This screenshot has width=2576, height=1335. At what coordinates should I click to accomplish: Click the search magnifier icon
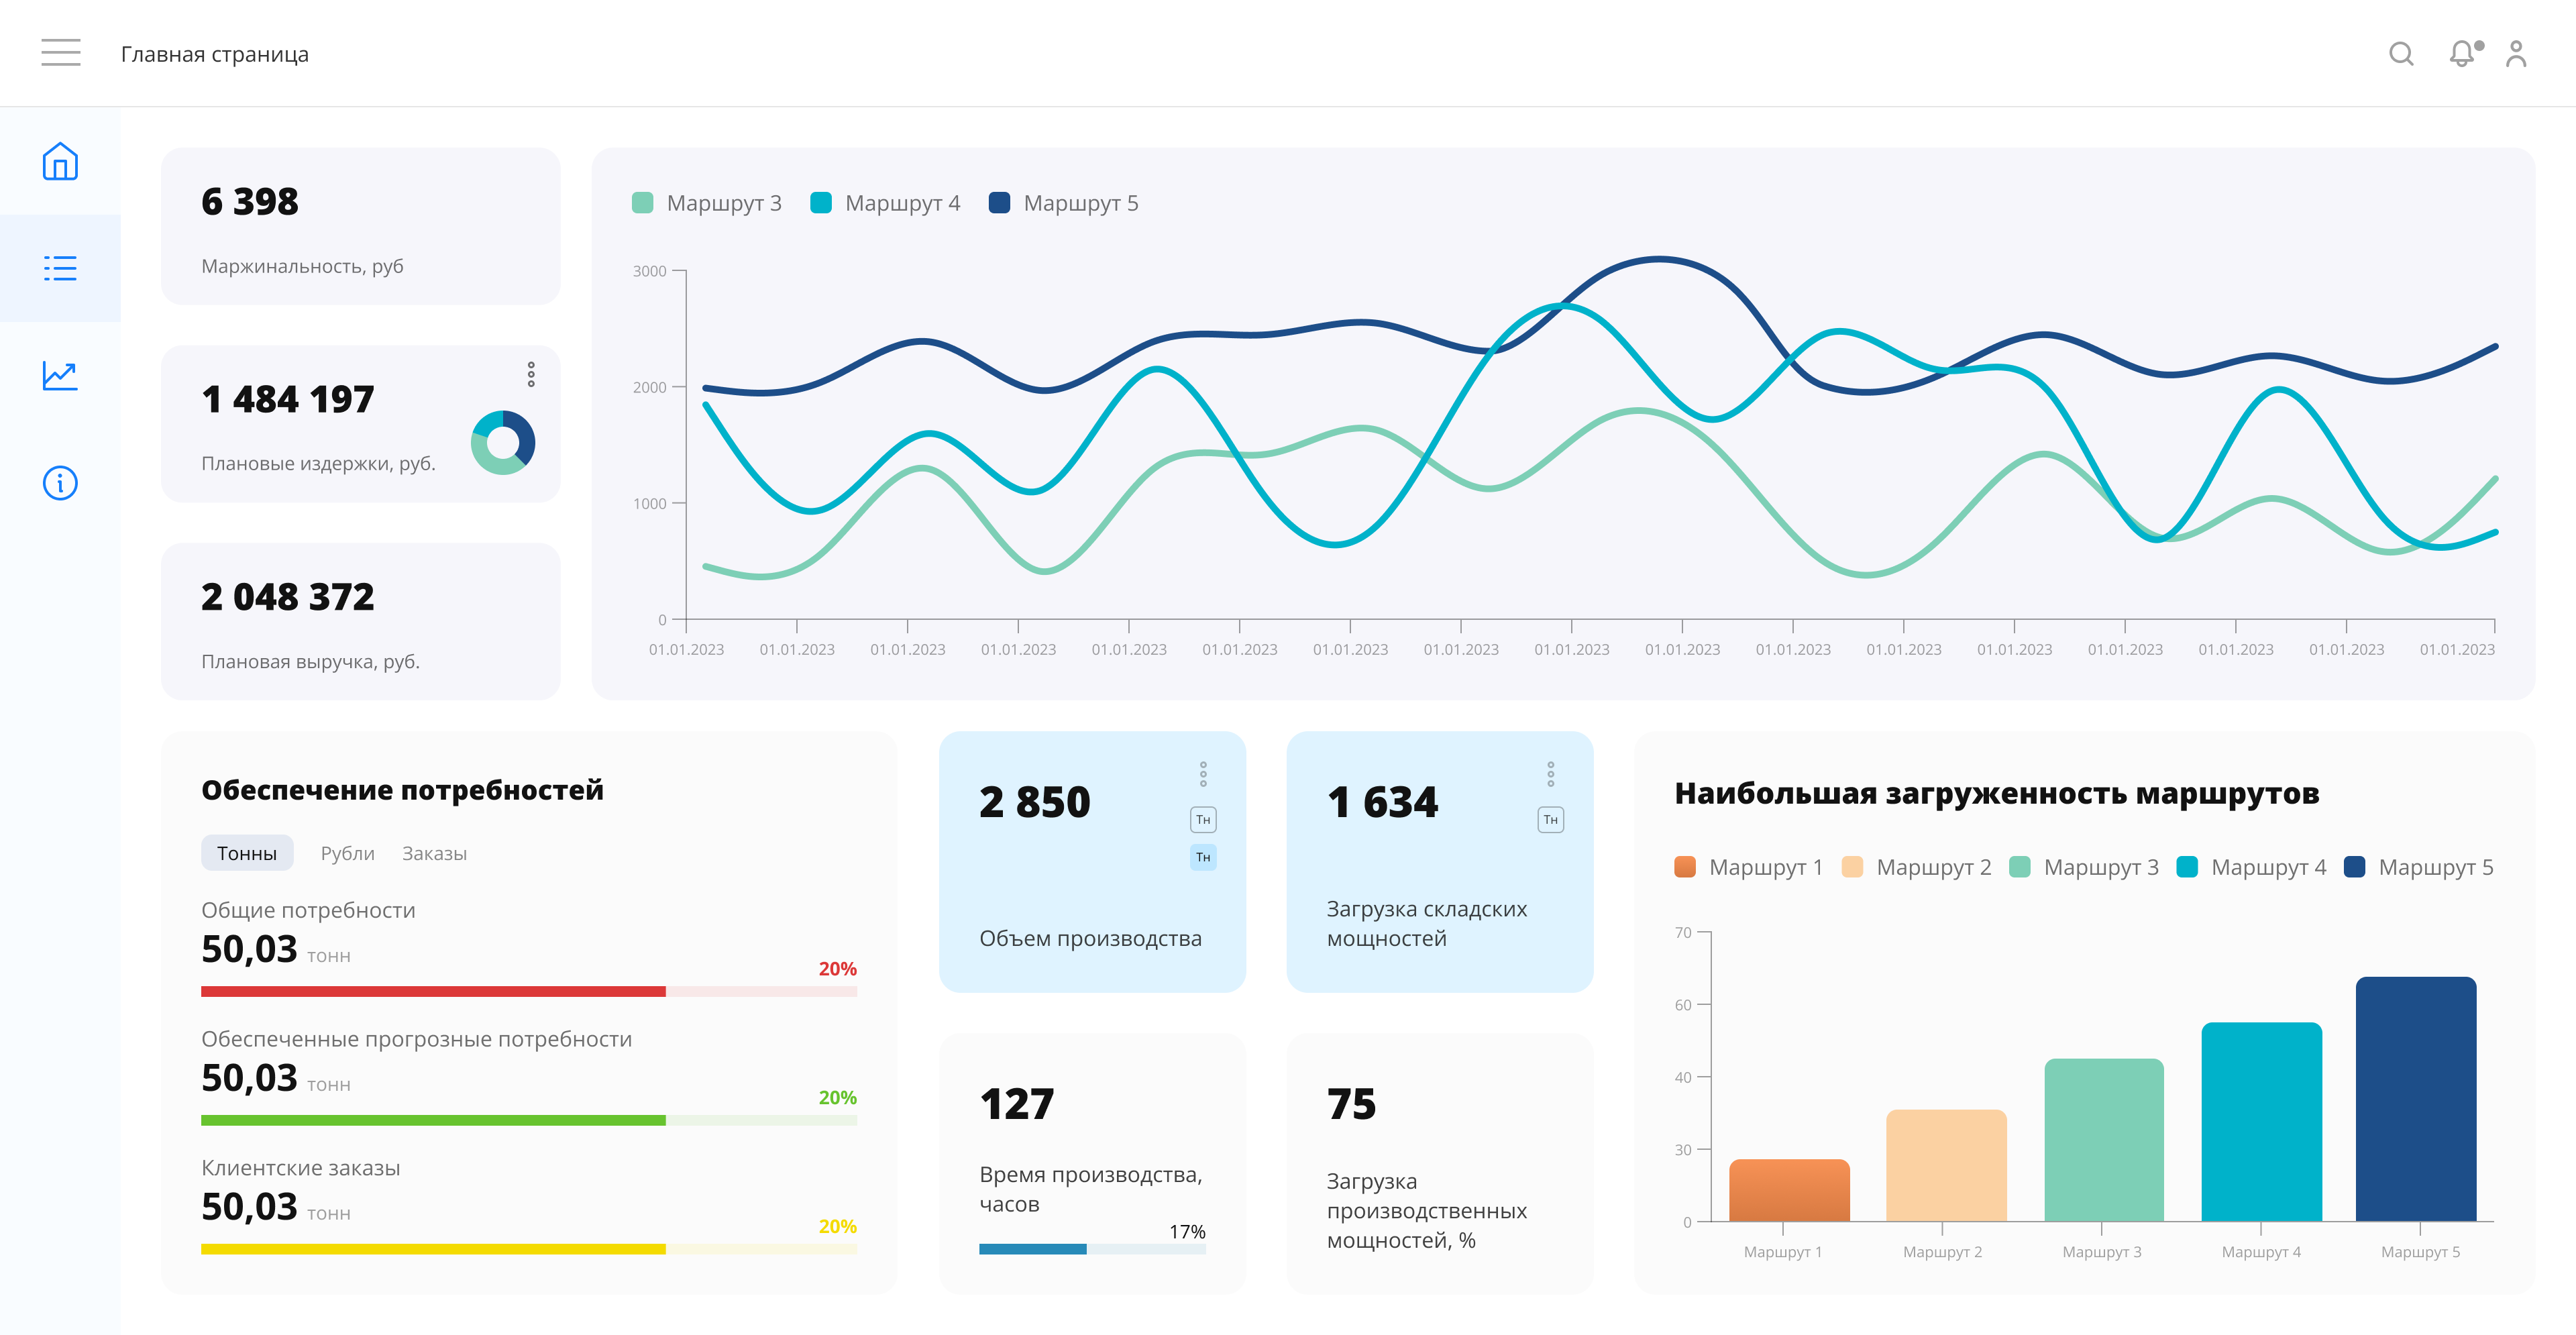(2400, 53)
